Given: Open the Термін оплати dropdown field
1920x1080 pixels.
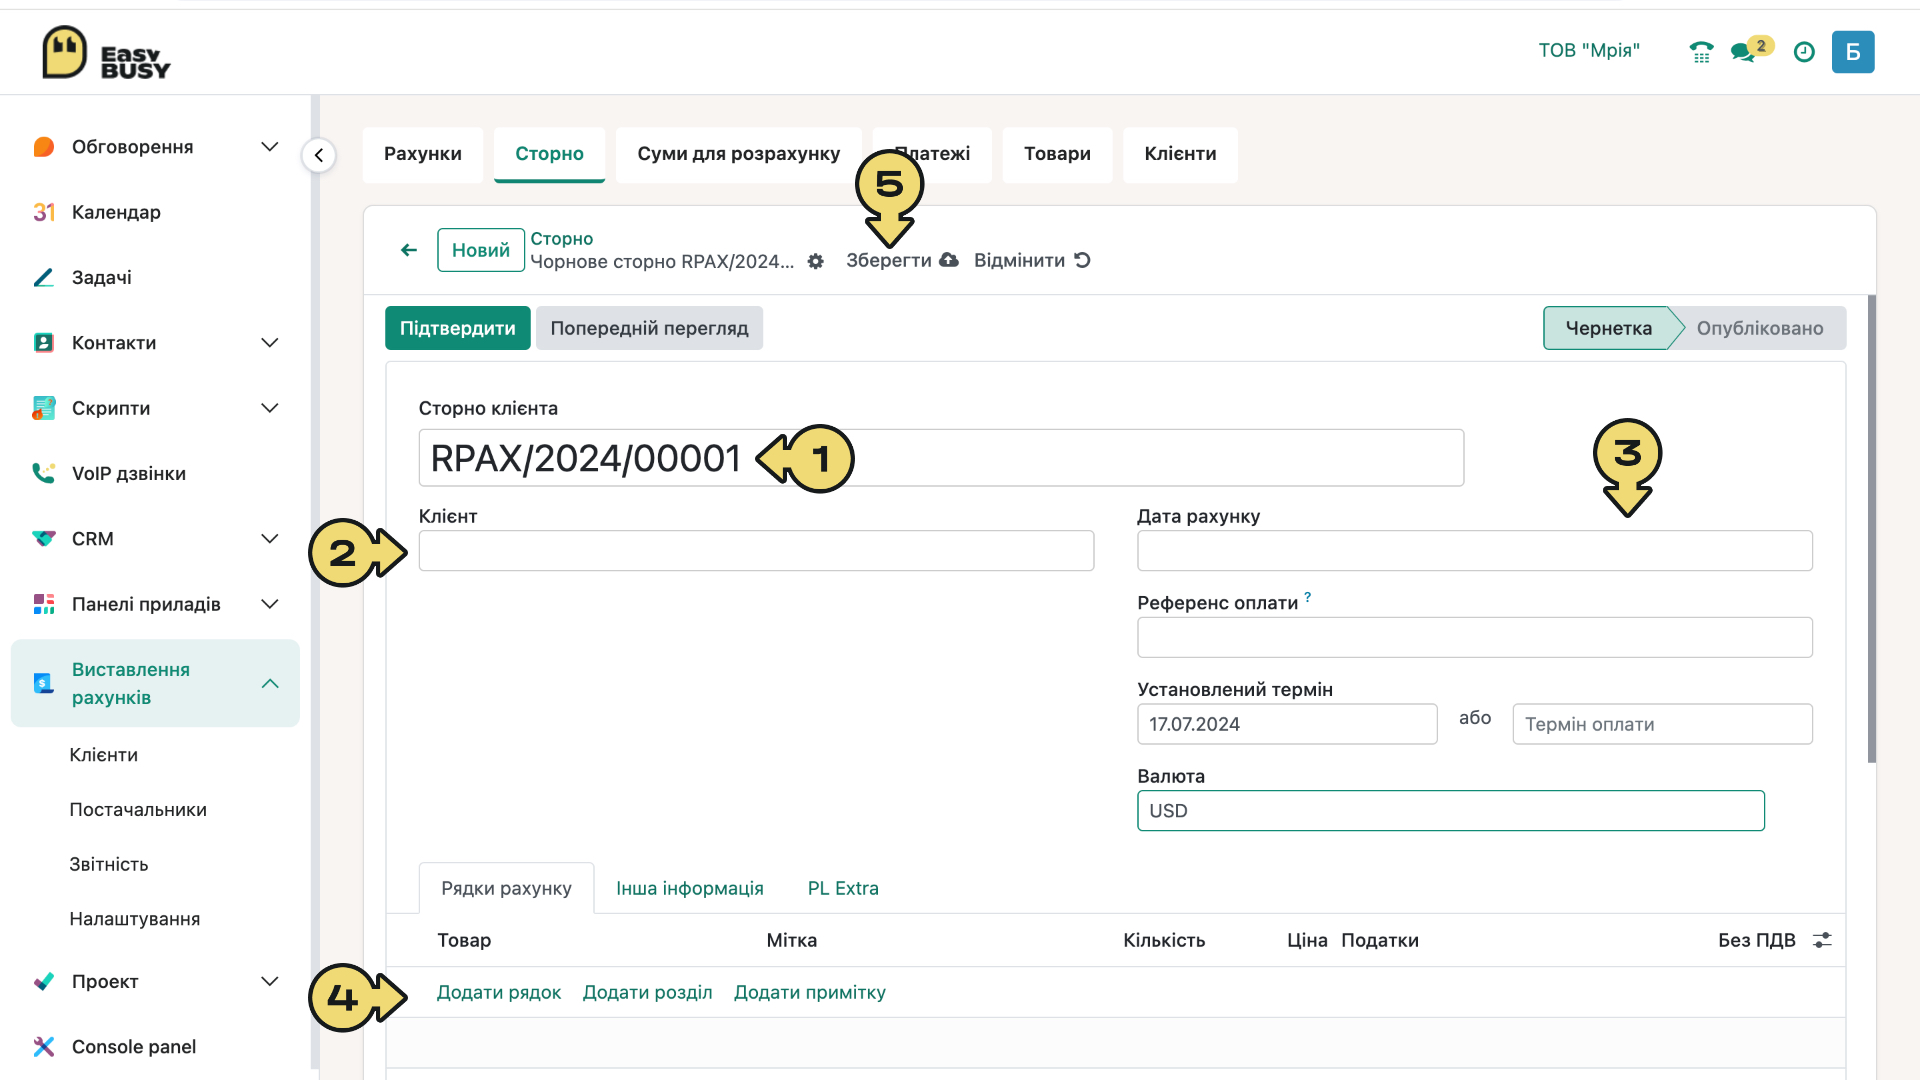Looking at the screenshot, I should pyautogui.click(x=1662, y=724).
